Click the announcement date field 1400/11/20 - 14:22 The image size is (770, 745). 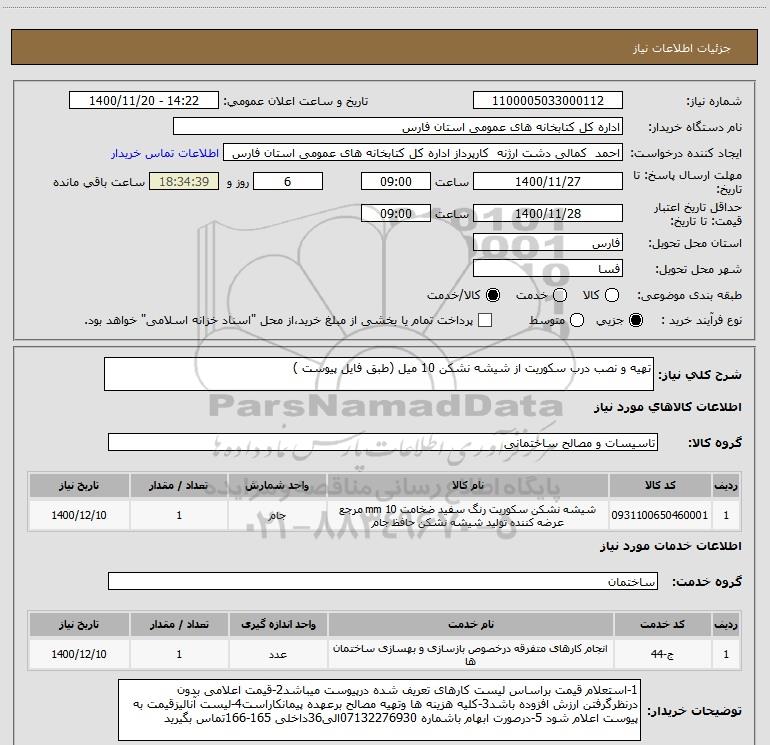point(144,101)
